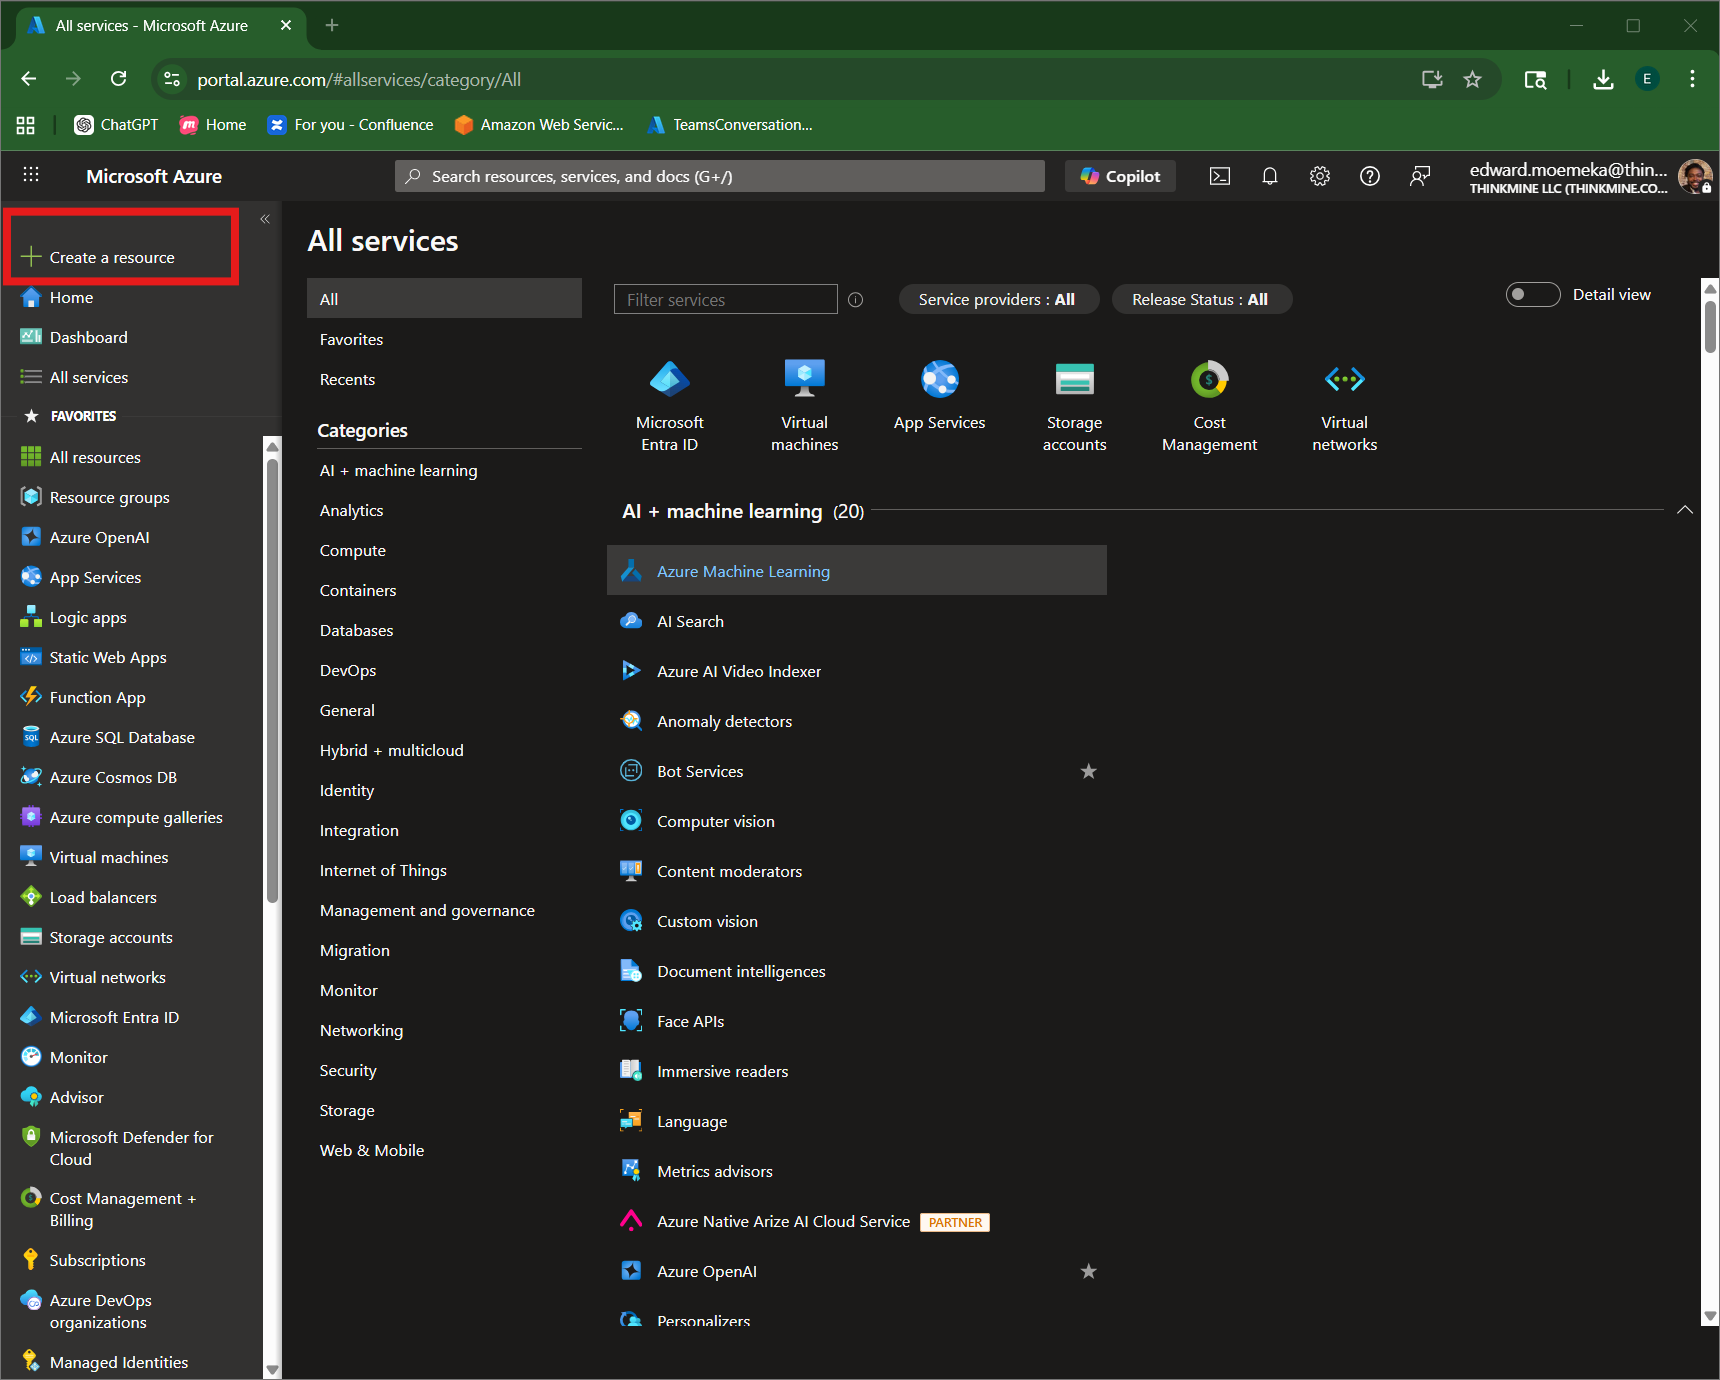Favorite Azure OpenAI using its star
The image size is (1720, 1380).
point(1088,1271)
